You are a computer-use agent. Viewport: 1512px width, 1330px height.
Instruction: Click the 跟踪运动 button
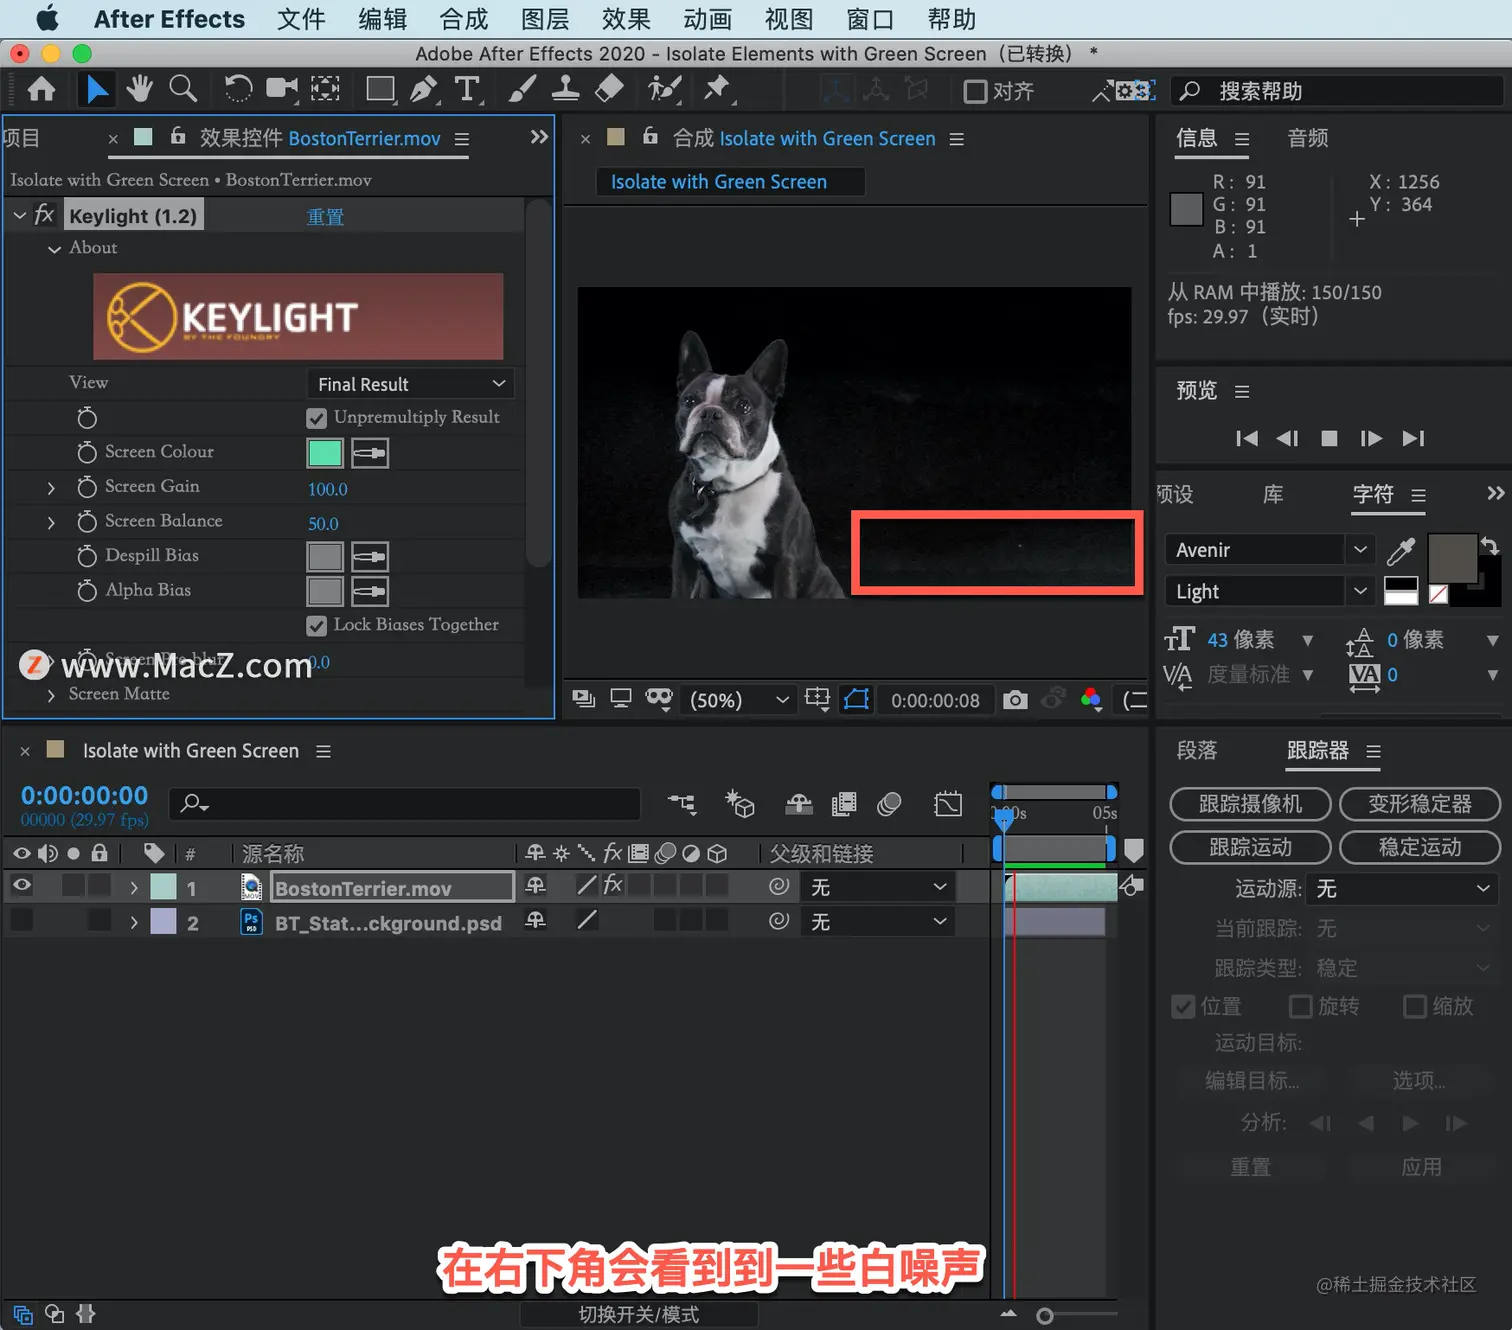click(x=1250, y=847)
